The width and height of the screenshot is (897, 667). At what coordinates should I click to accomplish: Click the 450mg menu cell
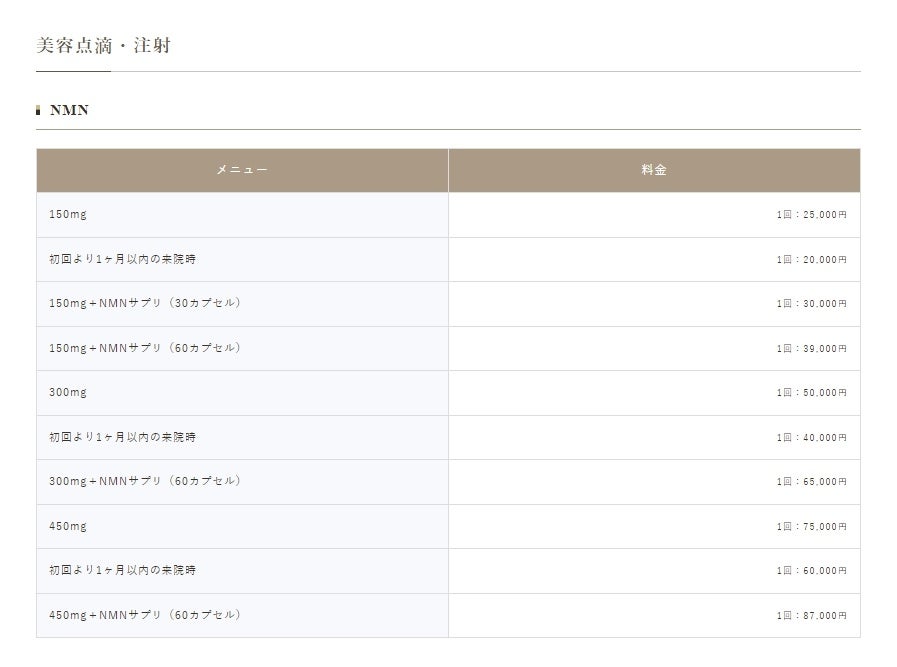pyautogui.click(x=243, y=526)
